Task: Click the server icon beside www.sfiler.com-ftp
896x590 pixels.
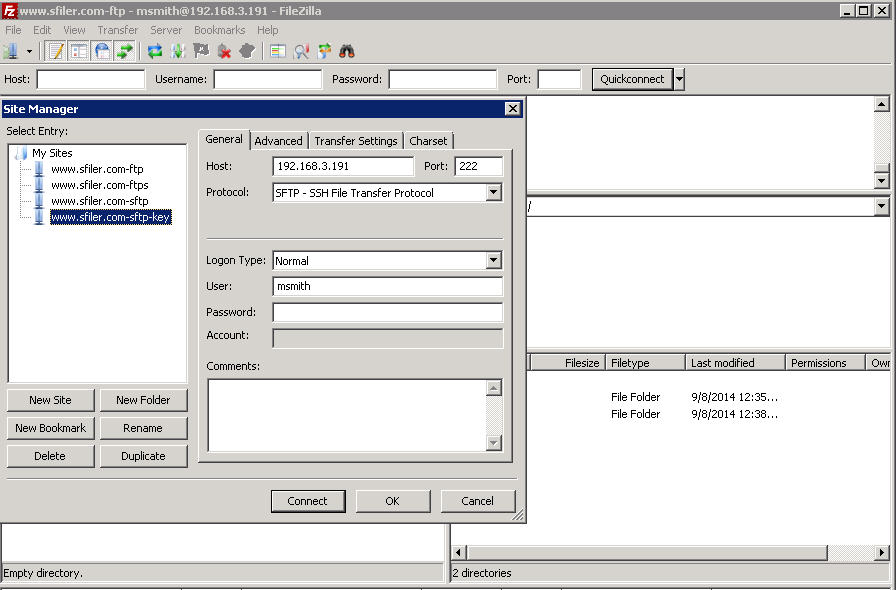Action: point(39,169)
